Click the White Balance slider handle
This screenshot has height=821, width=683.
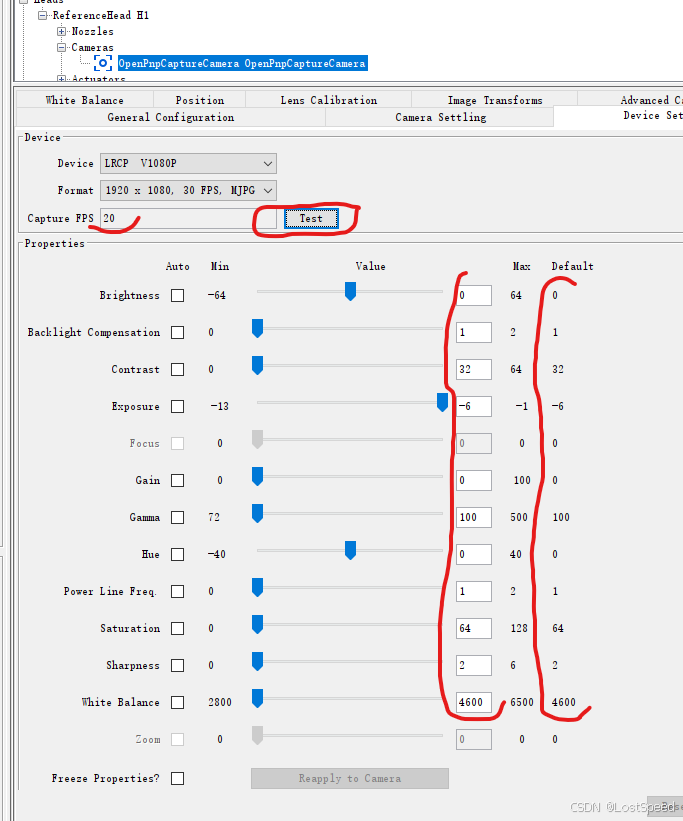click(x=257, y=698)
